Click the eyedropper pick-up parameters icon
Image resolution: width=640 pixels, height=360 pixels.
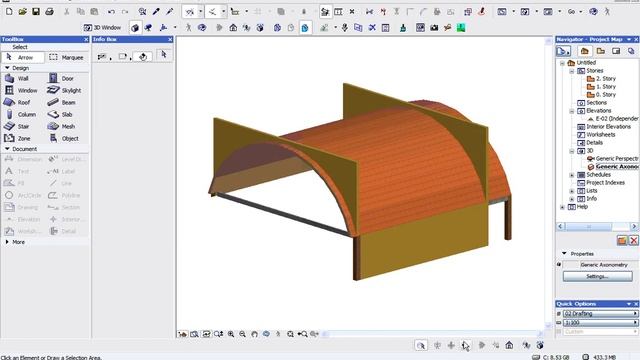coord(156,12)
